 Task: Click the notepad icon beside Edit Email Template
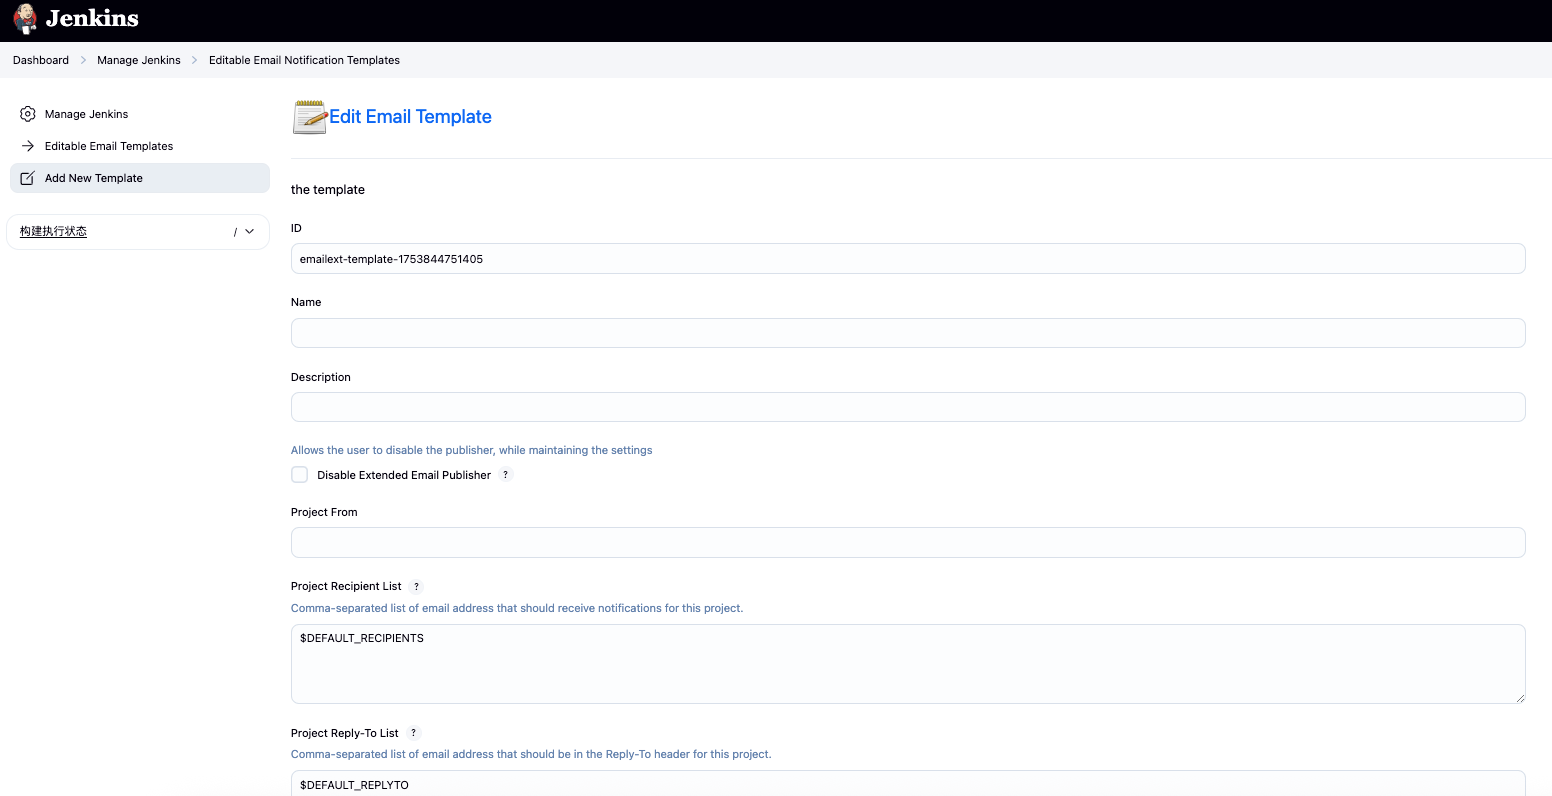tap(309, 117)
